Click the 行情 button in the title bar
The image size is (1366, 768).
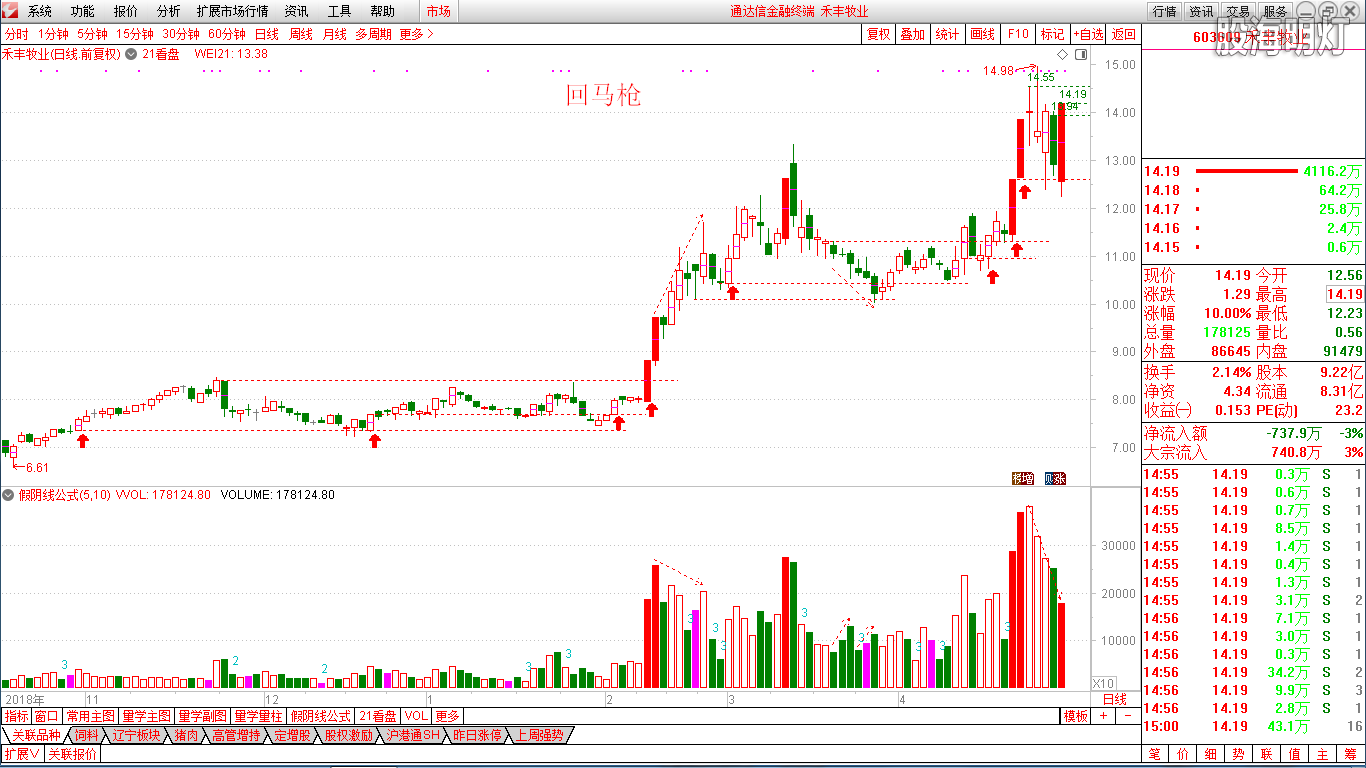[1164, 11]
